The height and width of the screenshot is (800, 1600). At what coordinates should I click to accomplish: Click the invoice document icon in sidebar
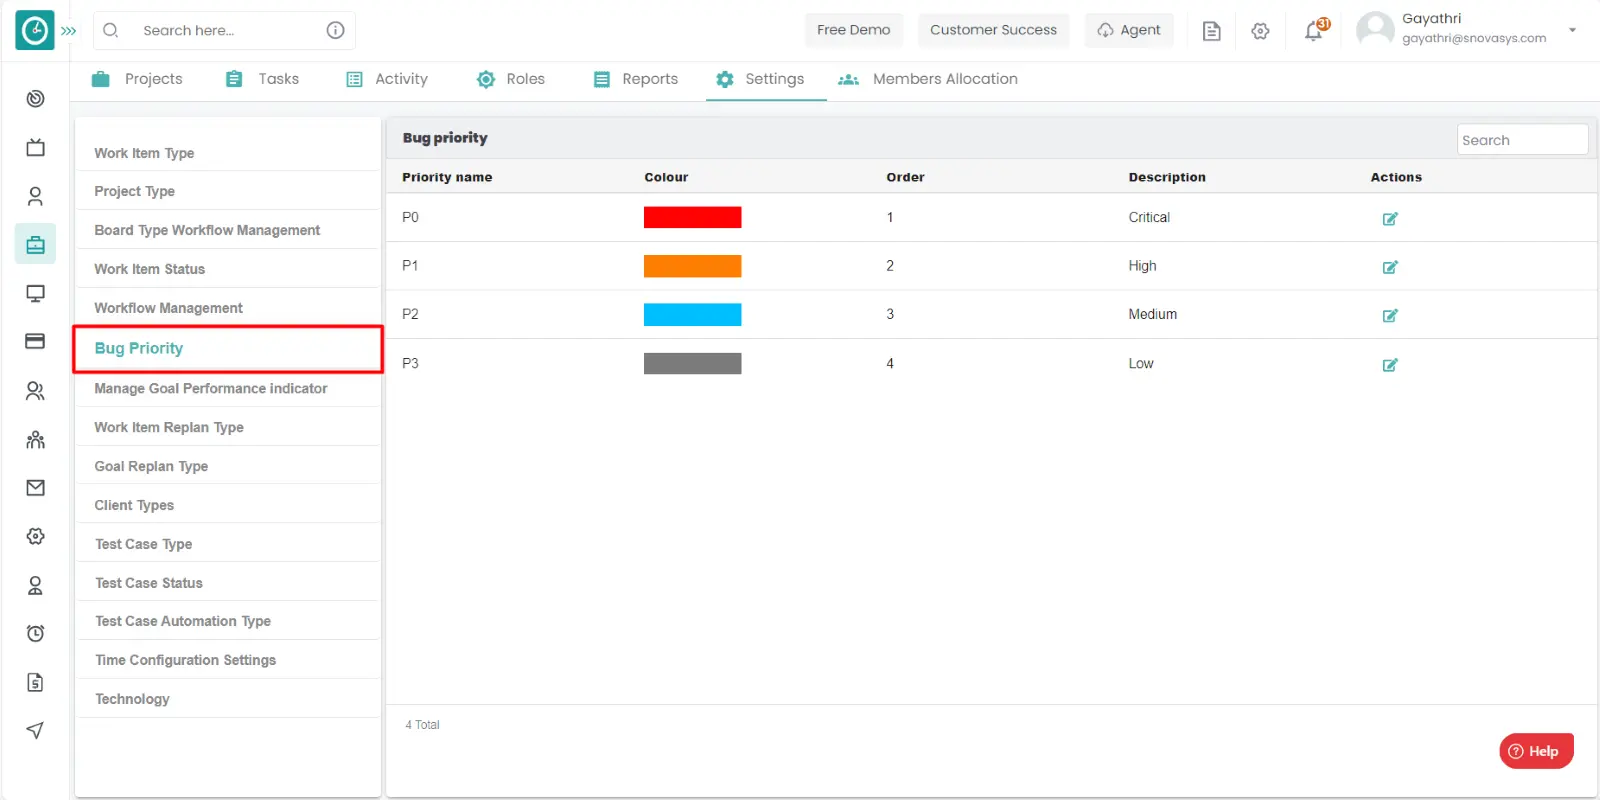[35, 682]
